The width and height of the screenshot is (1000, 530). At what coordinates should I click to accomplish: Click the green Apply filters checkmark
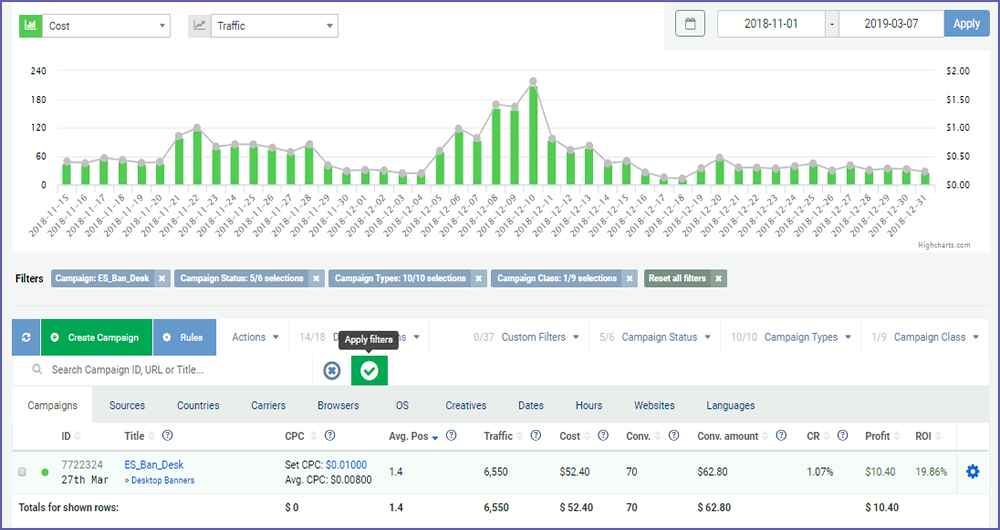coord(369,371)
